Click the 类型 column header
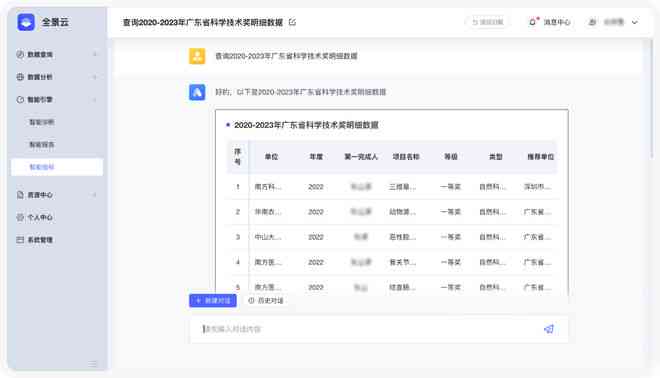 [496, 157]
